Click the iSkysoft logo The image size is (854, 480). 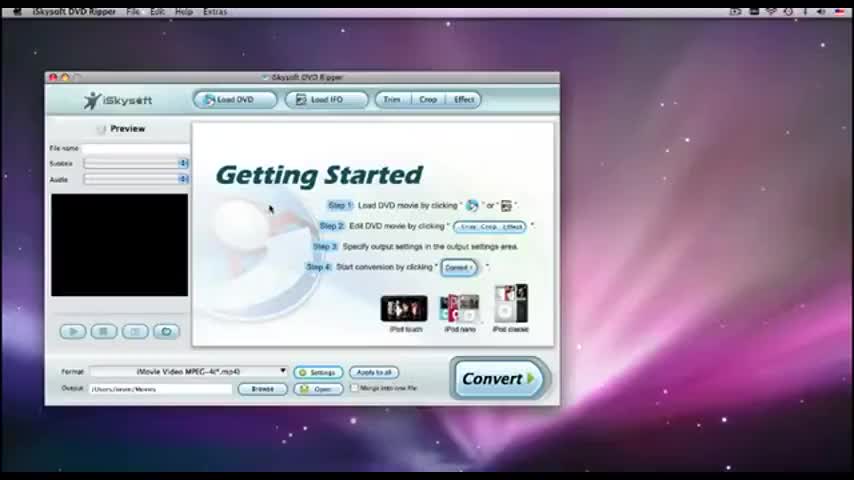(x=118, y=100)
